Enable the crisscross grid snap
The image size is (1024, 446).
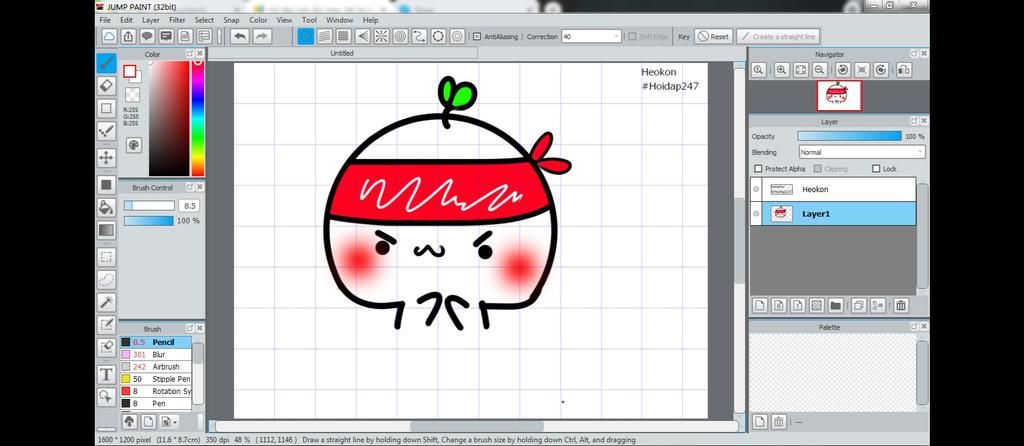coord(344,37)
